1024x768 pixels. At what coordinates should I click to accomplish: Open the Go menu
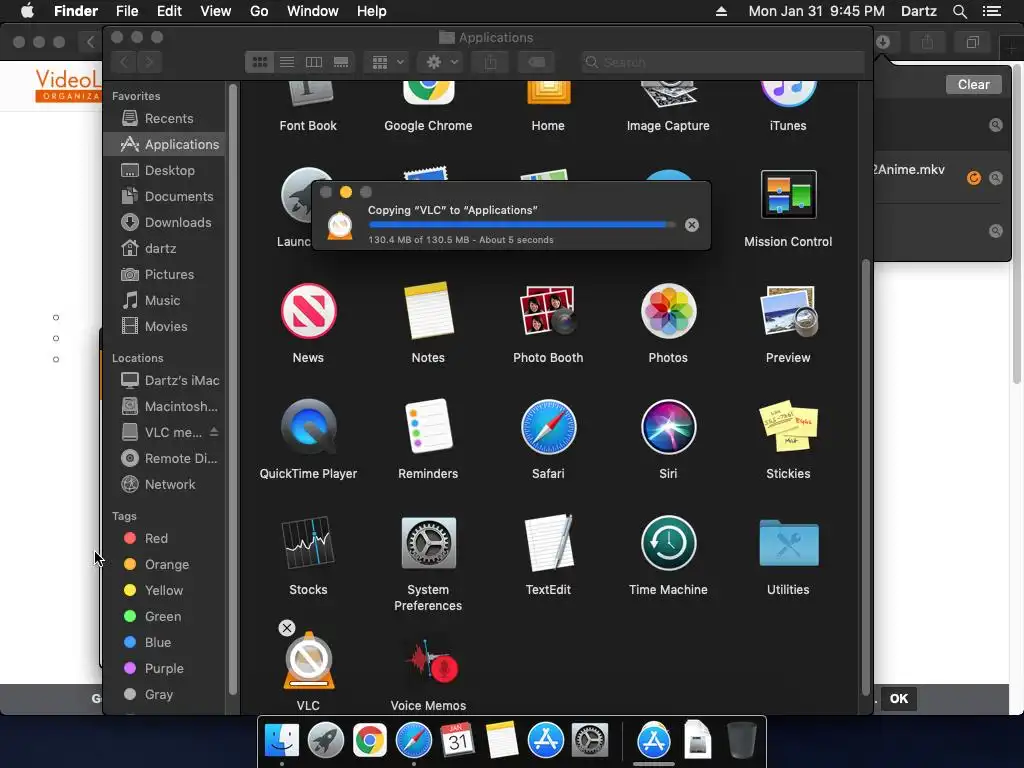click(x=259, y=11)
